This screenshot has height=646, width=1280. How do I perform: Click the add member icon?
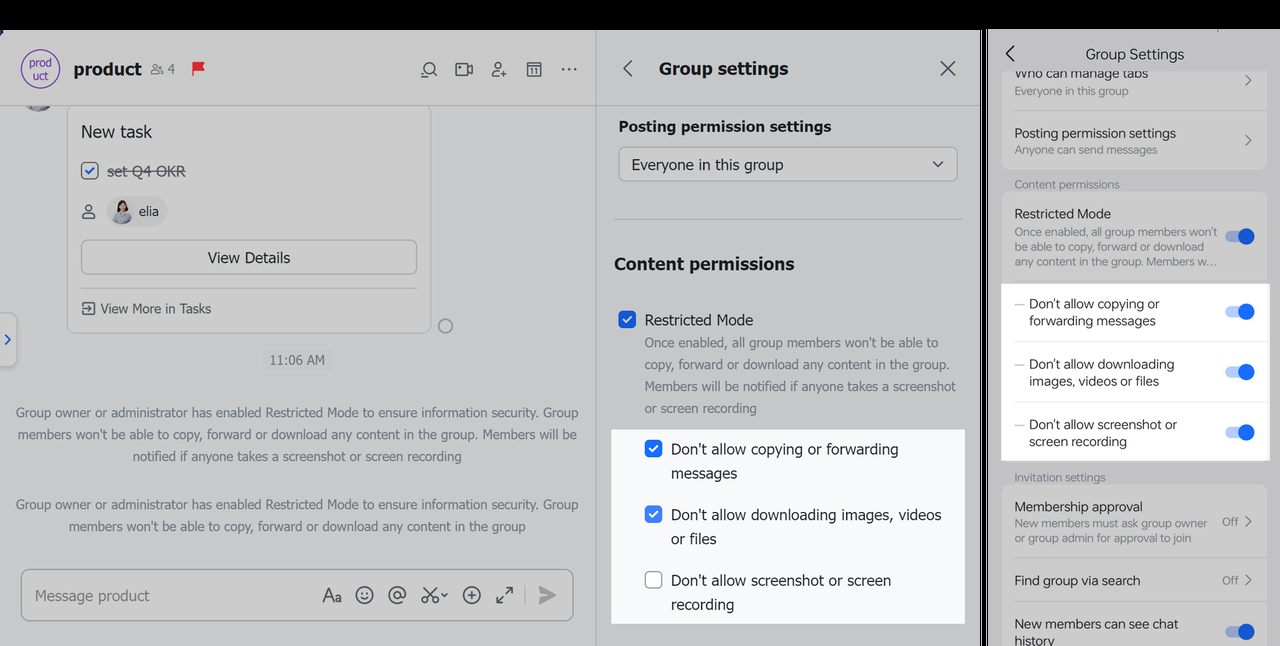click(x=499, y=69)
